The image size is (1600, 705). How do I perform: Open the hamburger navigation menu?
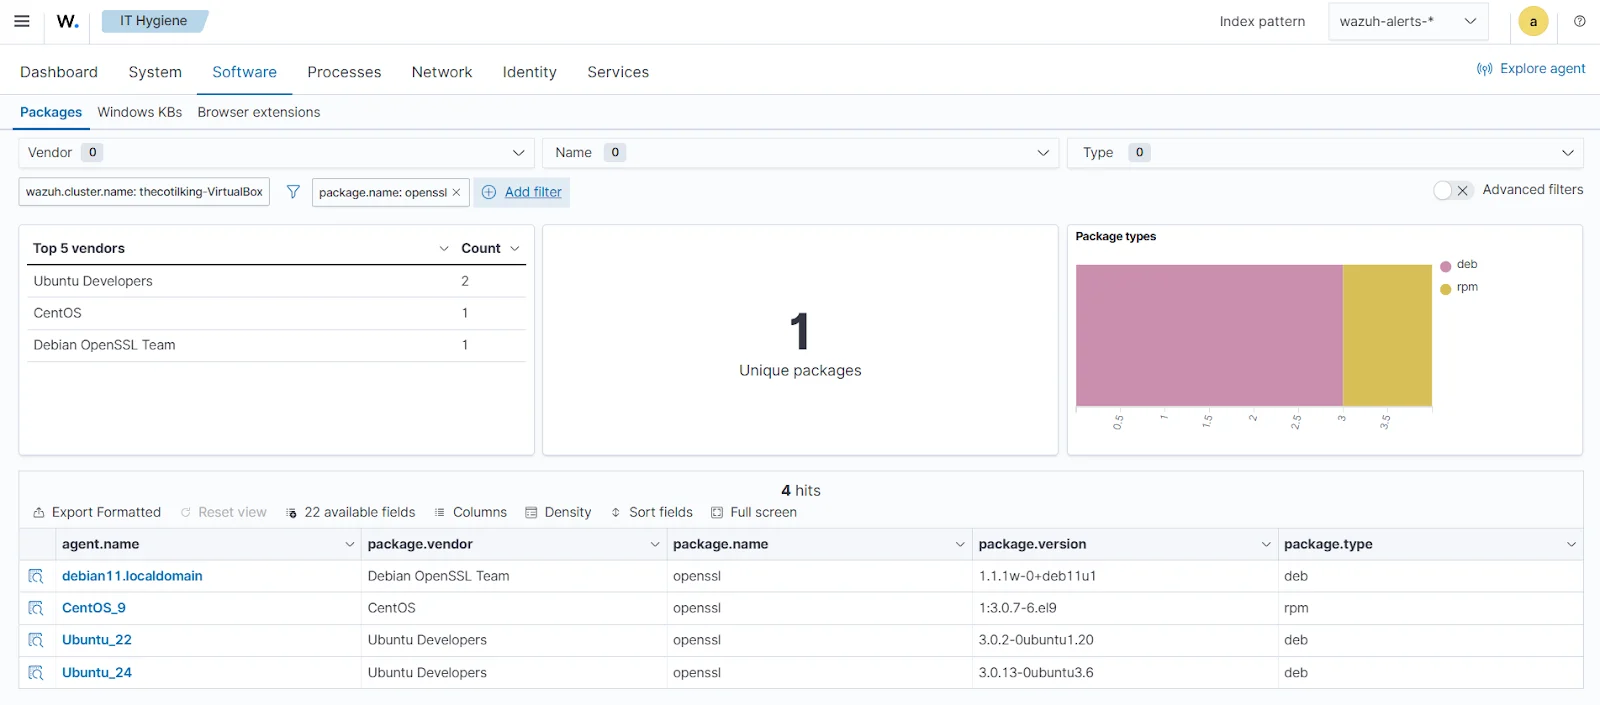[21, 21]
